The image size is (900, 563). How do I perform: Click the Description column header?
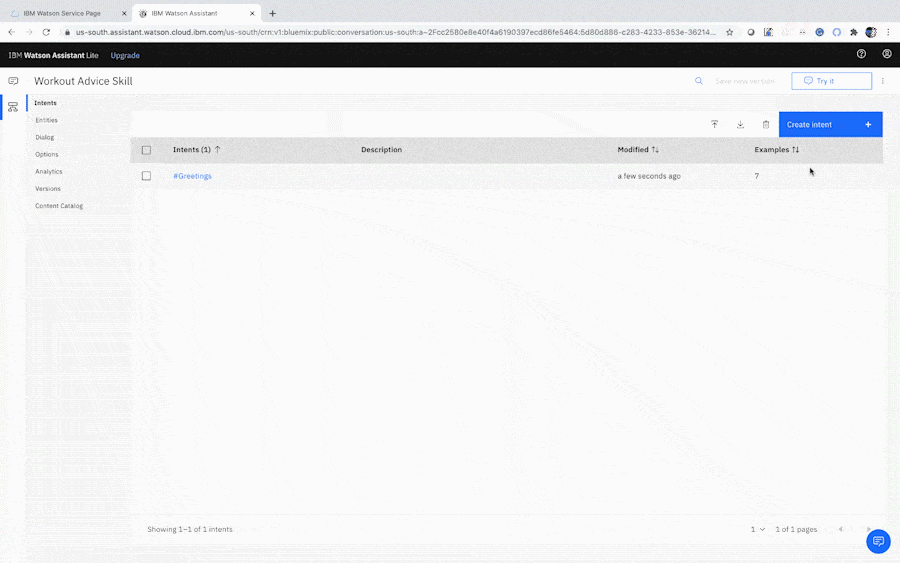381,149
